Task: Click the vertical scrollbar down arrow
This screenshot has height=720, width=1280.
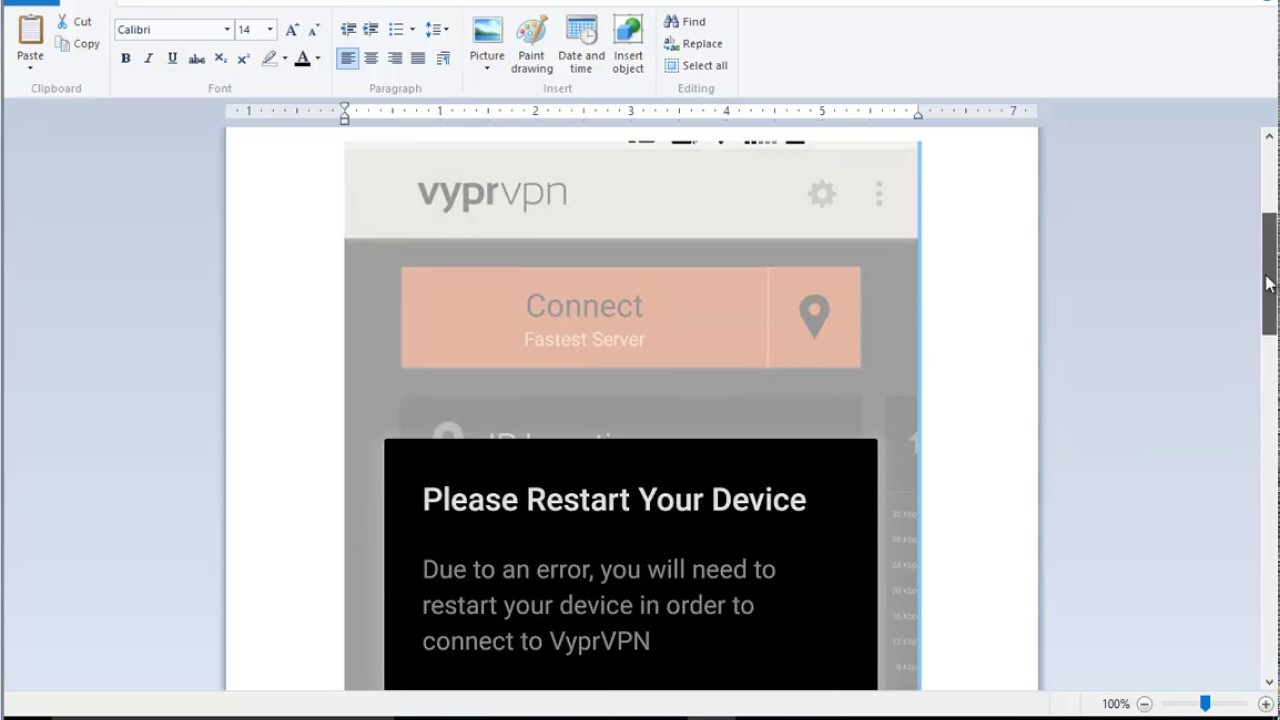Action: coord(1269,682)
